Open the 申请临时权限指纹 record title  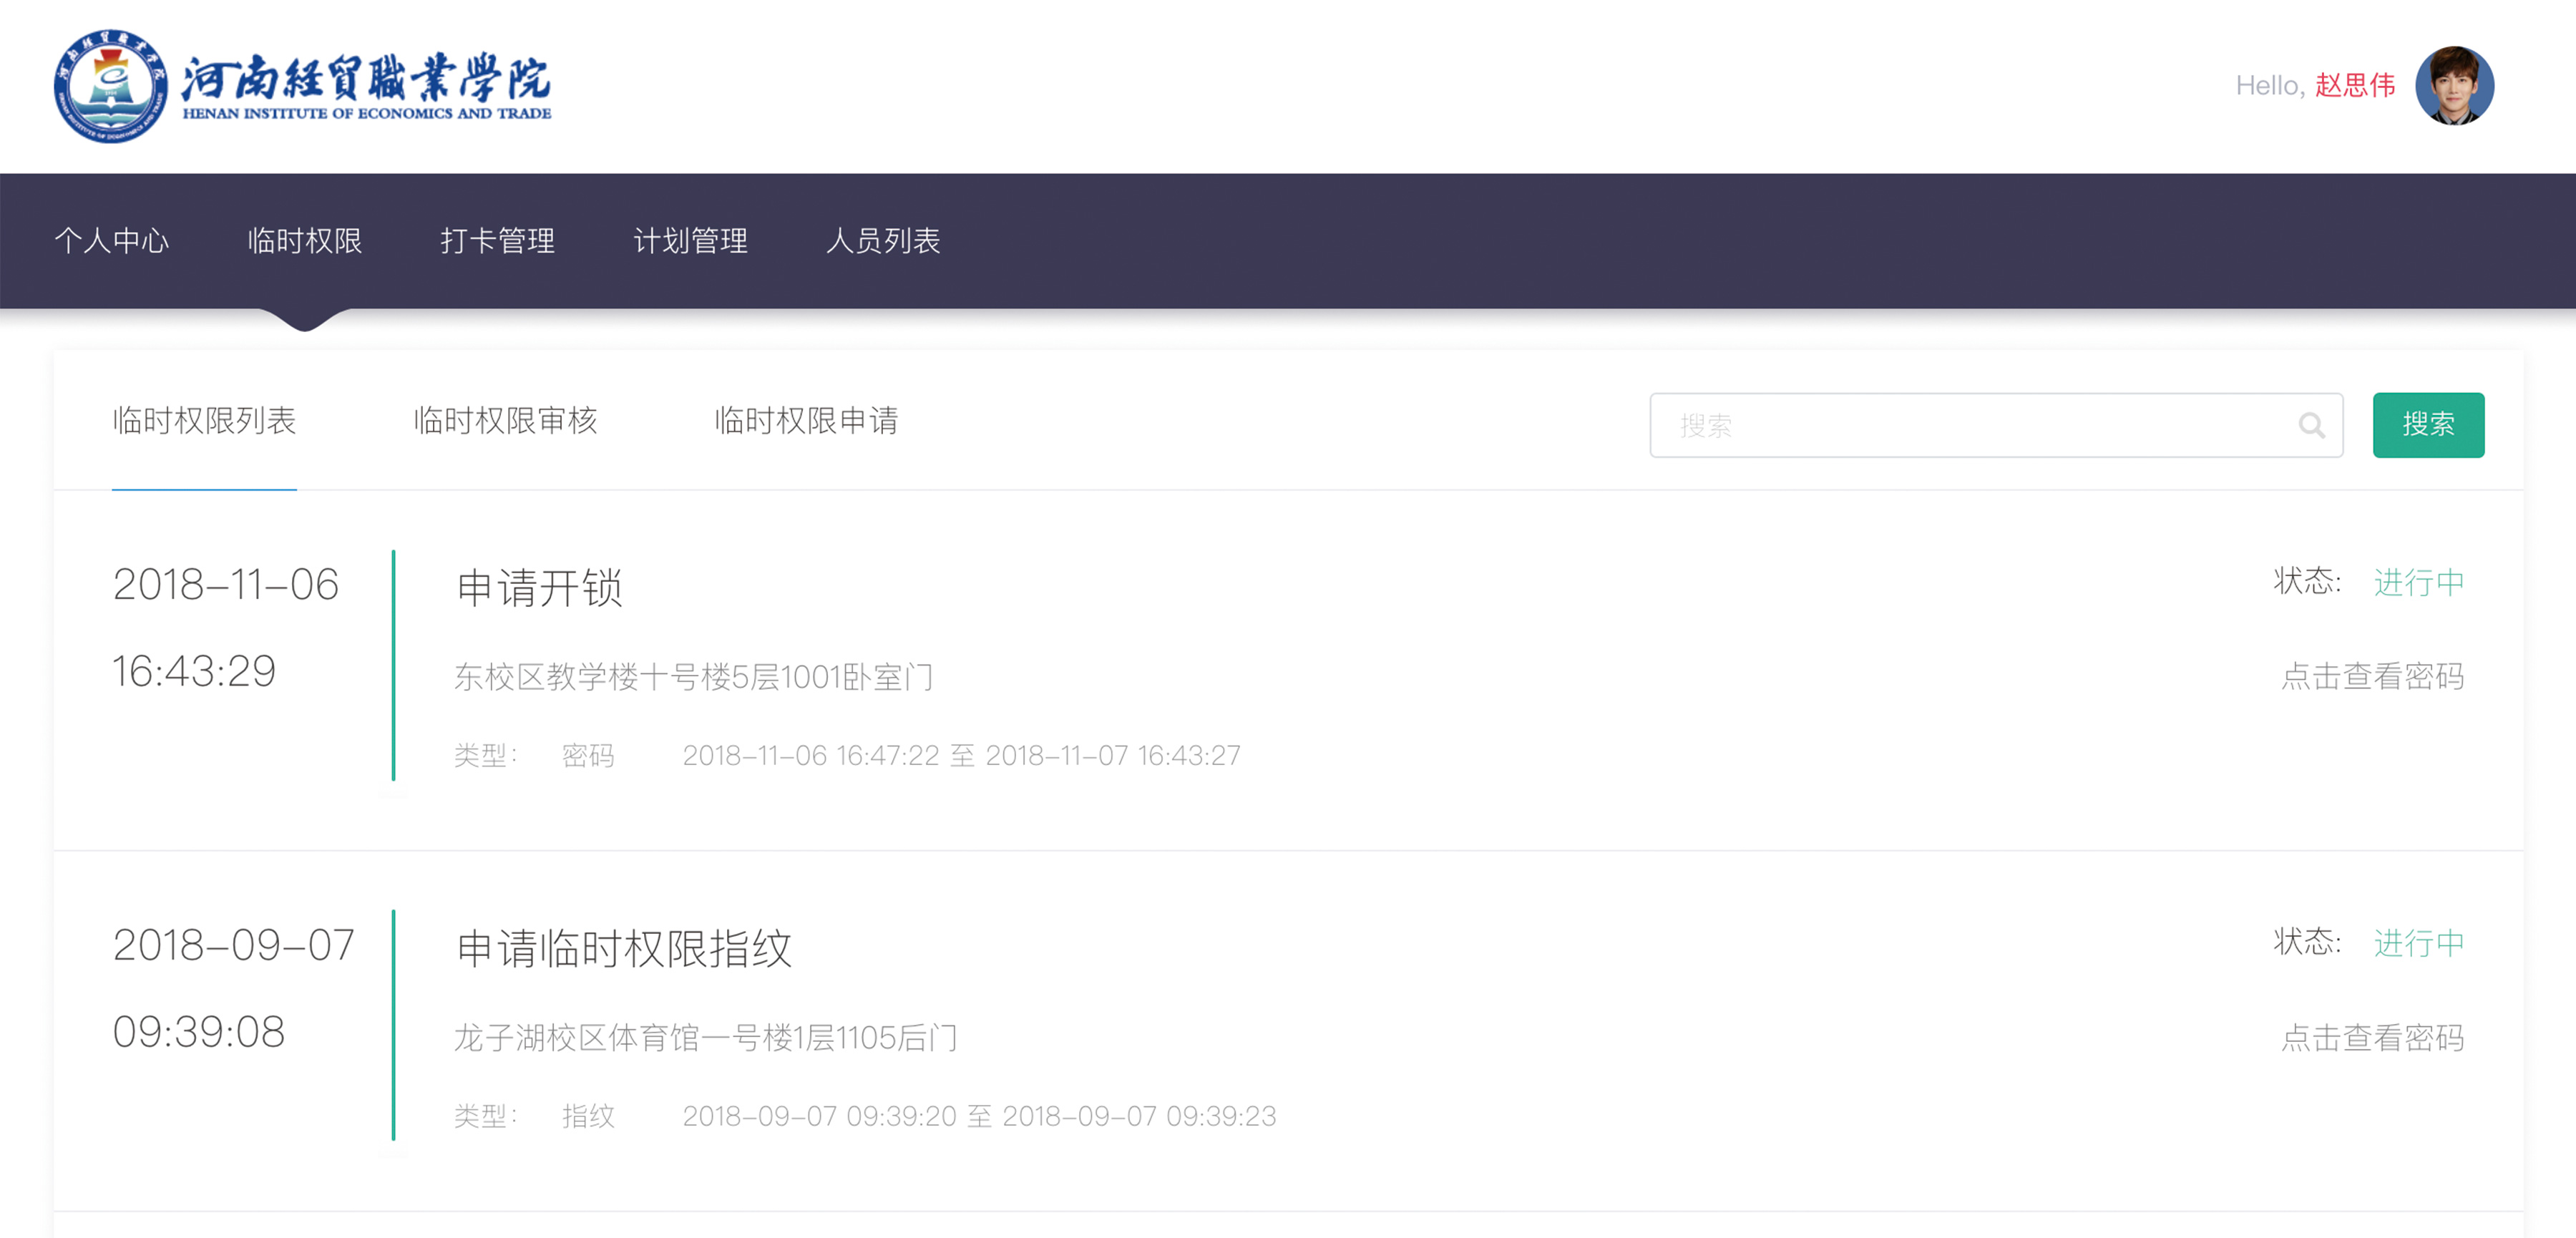pyautogui.click(x=624, y=948)
